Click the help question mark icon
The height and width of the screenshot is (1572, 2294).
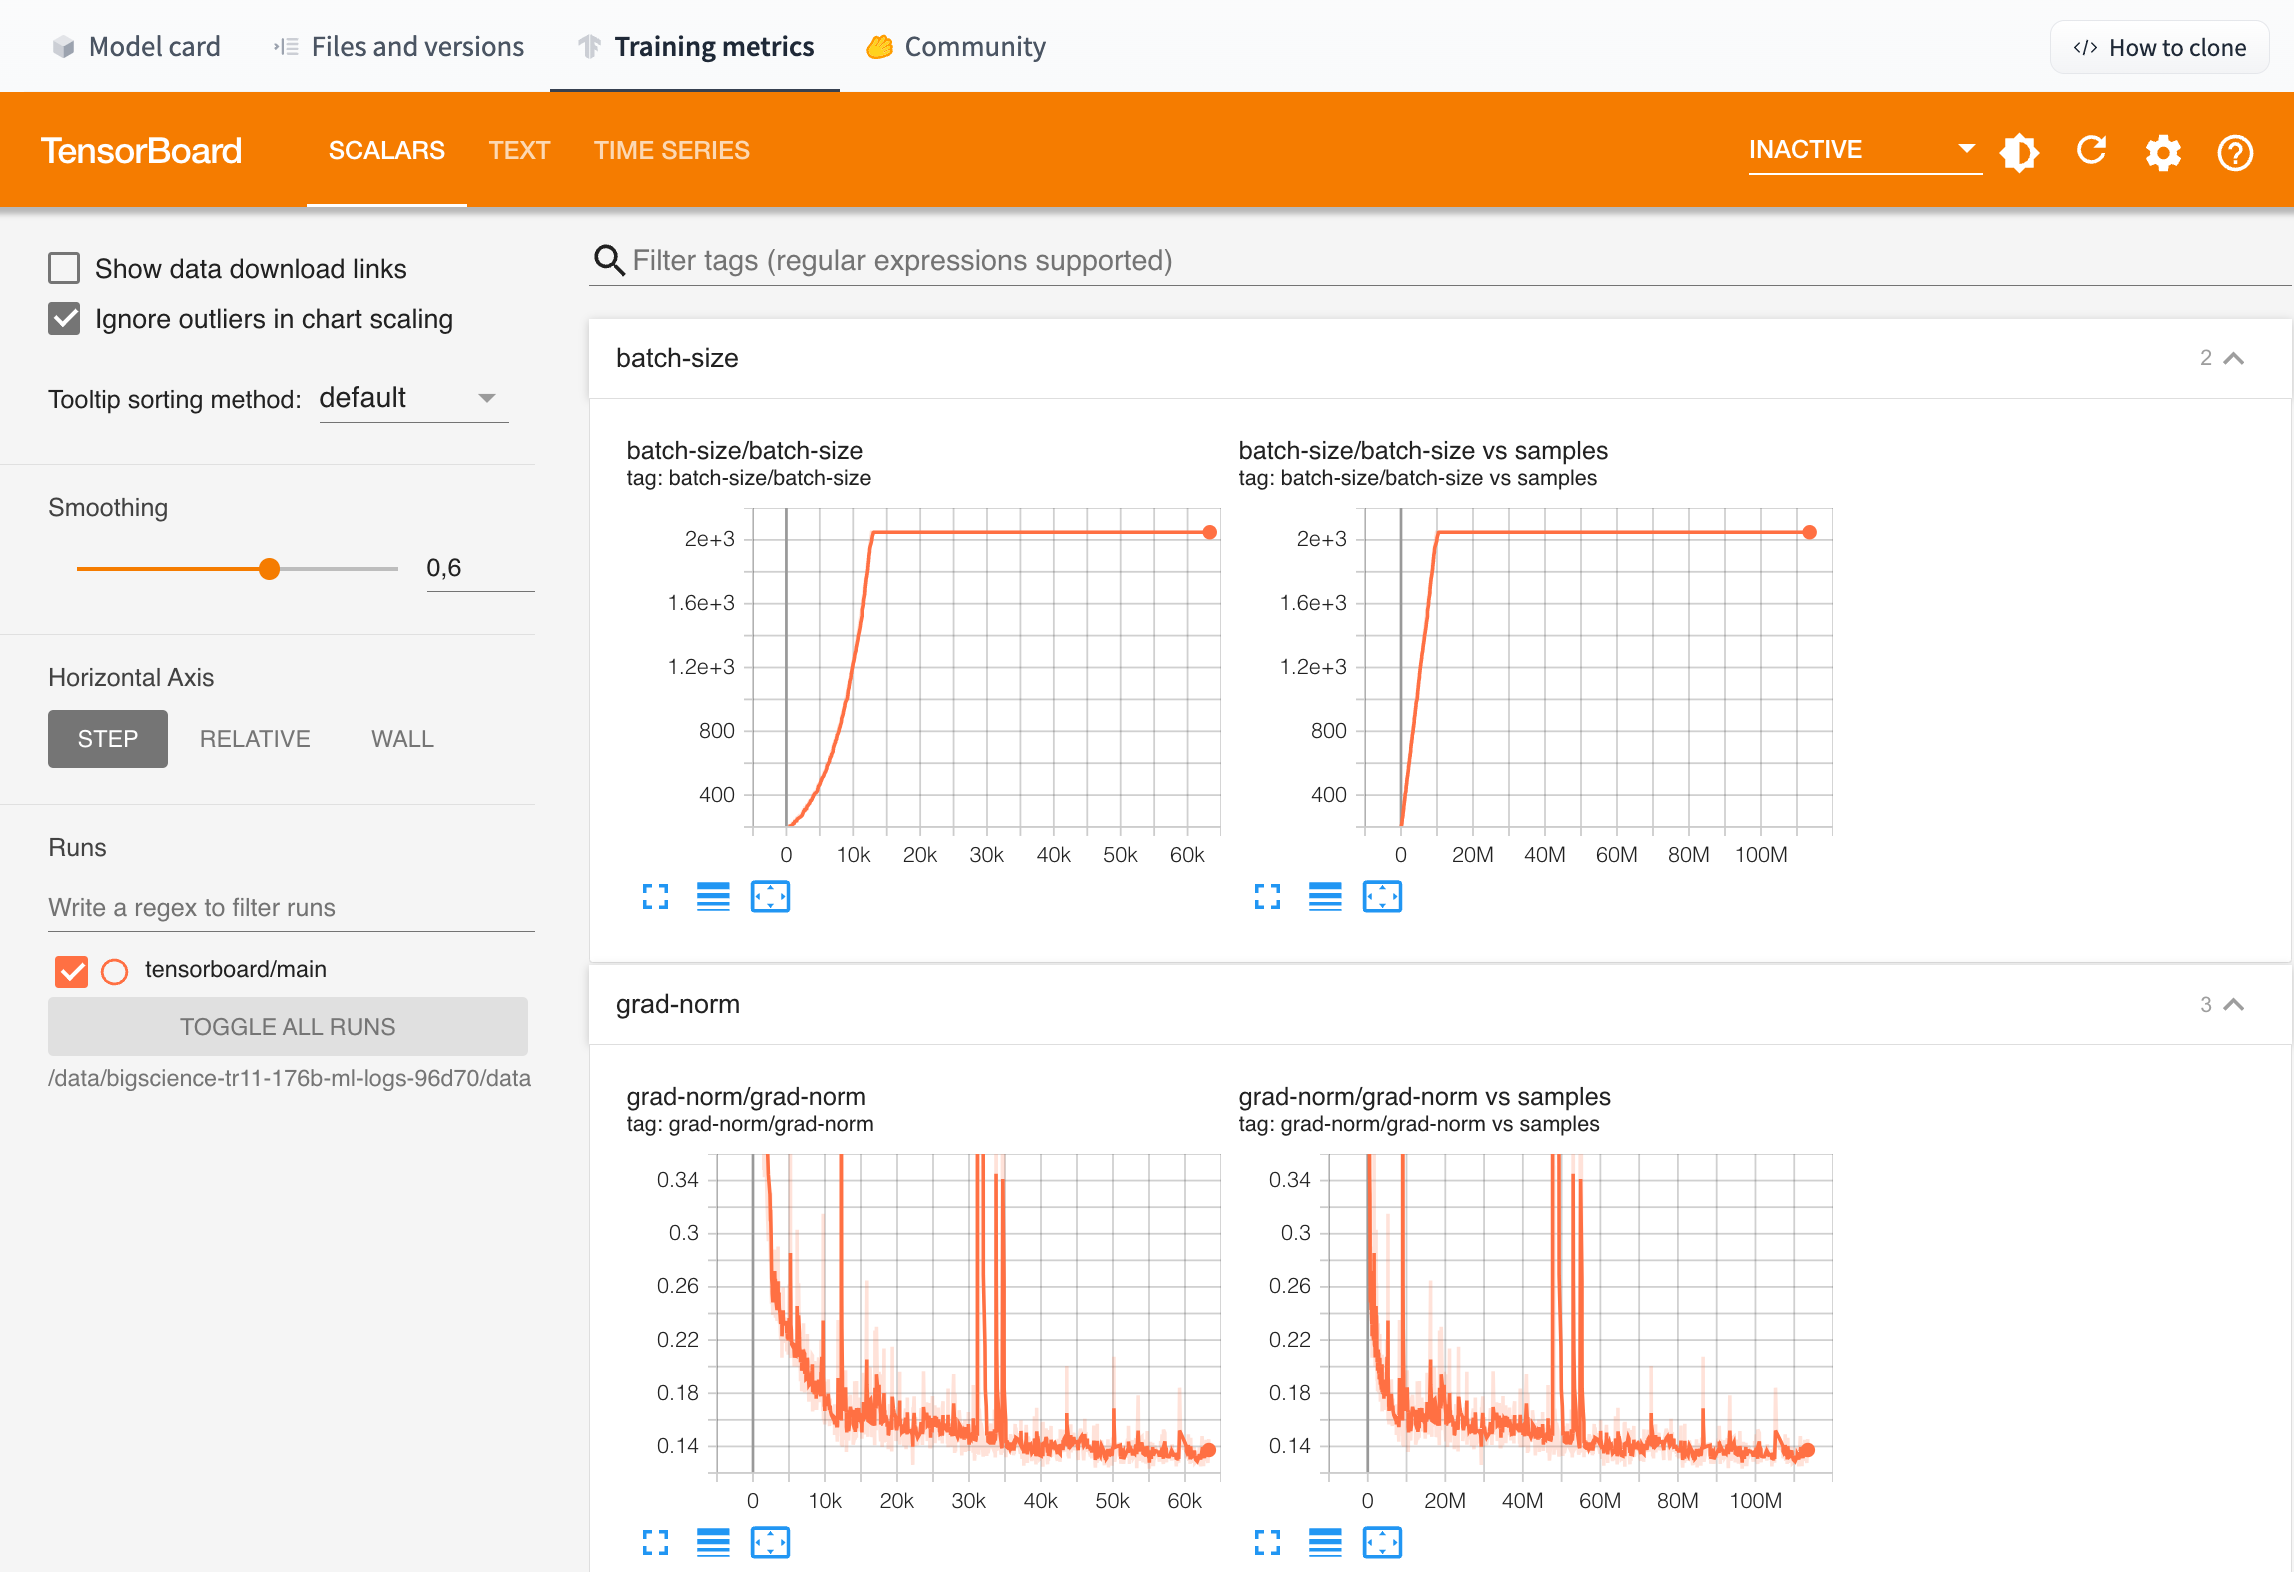pos(2235,153)
